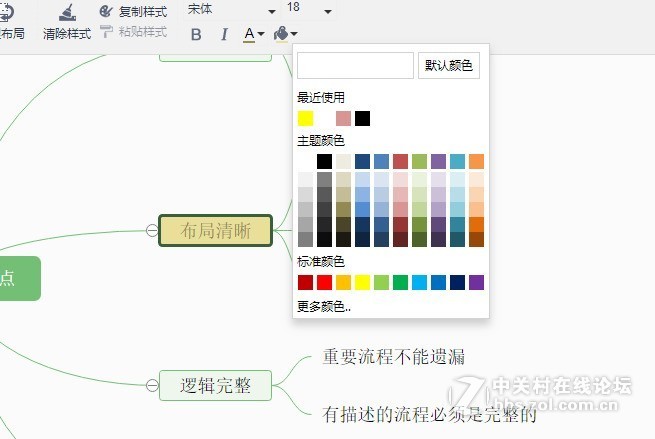The height and width of the screenshot is (439, 655).
Task: Choose teal theme color in top row
Action: 457,162
